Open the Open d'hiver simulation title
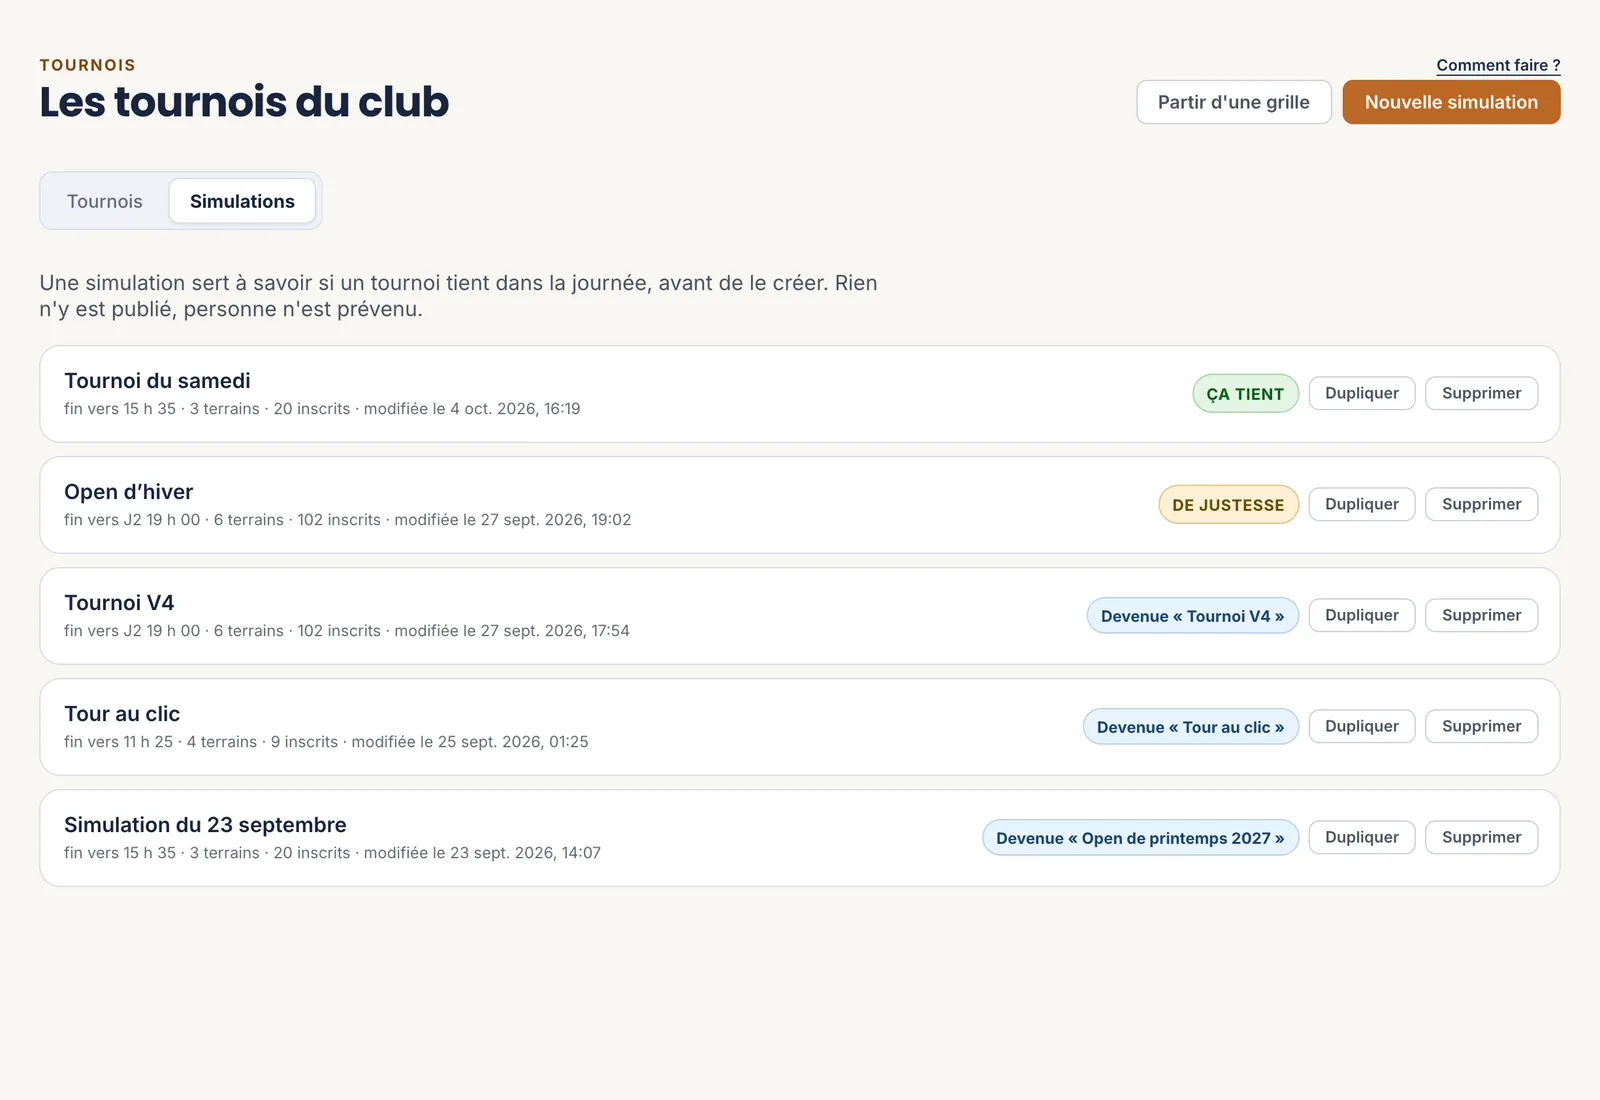The width and height of the screenshot is (1600, 1100). click(x=128, y=492)
